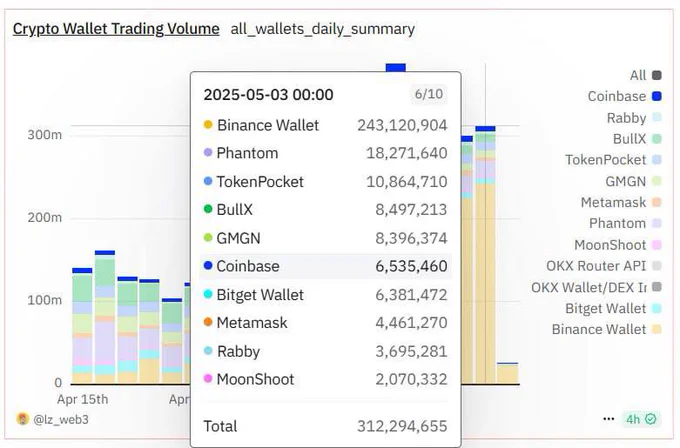The image size is (680, 448).
Task: Click the Binance Wallet row in tooltip
Action: click(325, 125)
